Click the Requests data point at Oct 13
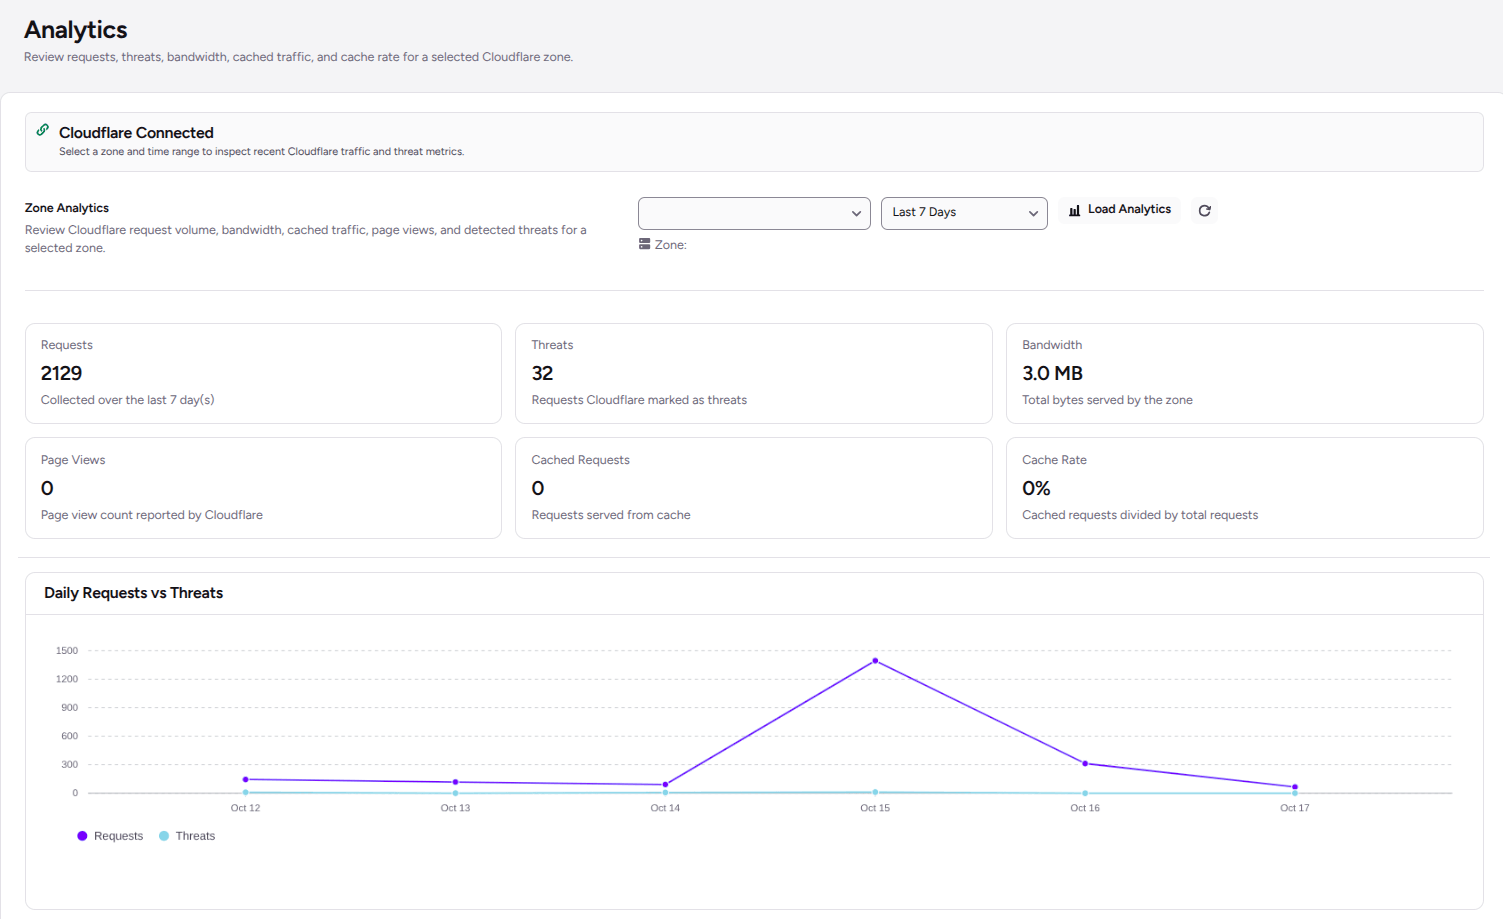The width and height of the screenshot is (1503, 919). tap(455, 782)
